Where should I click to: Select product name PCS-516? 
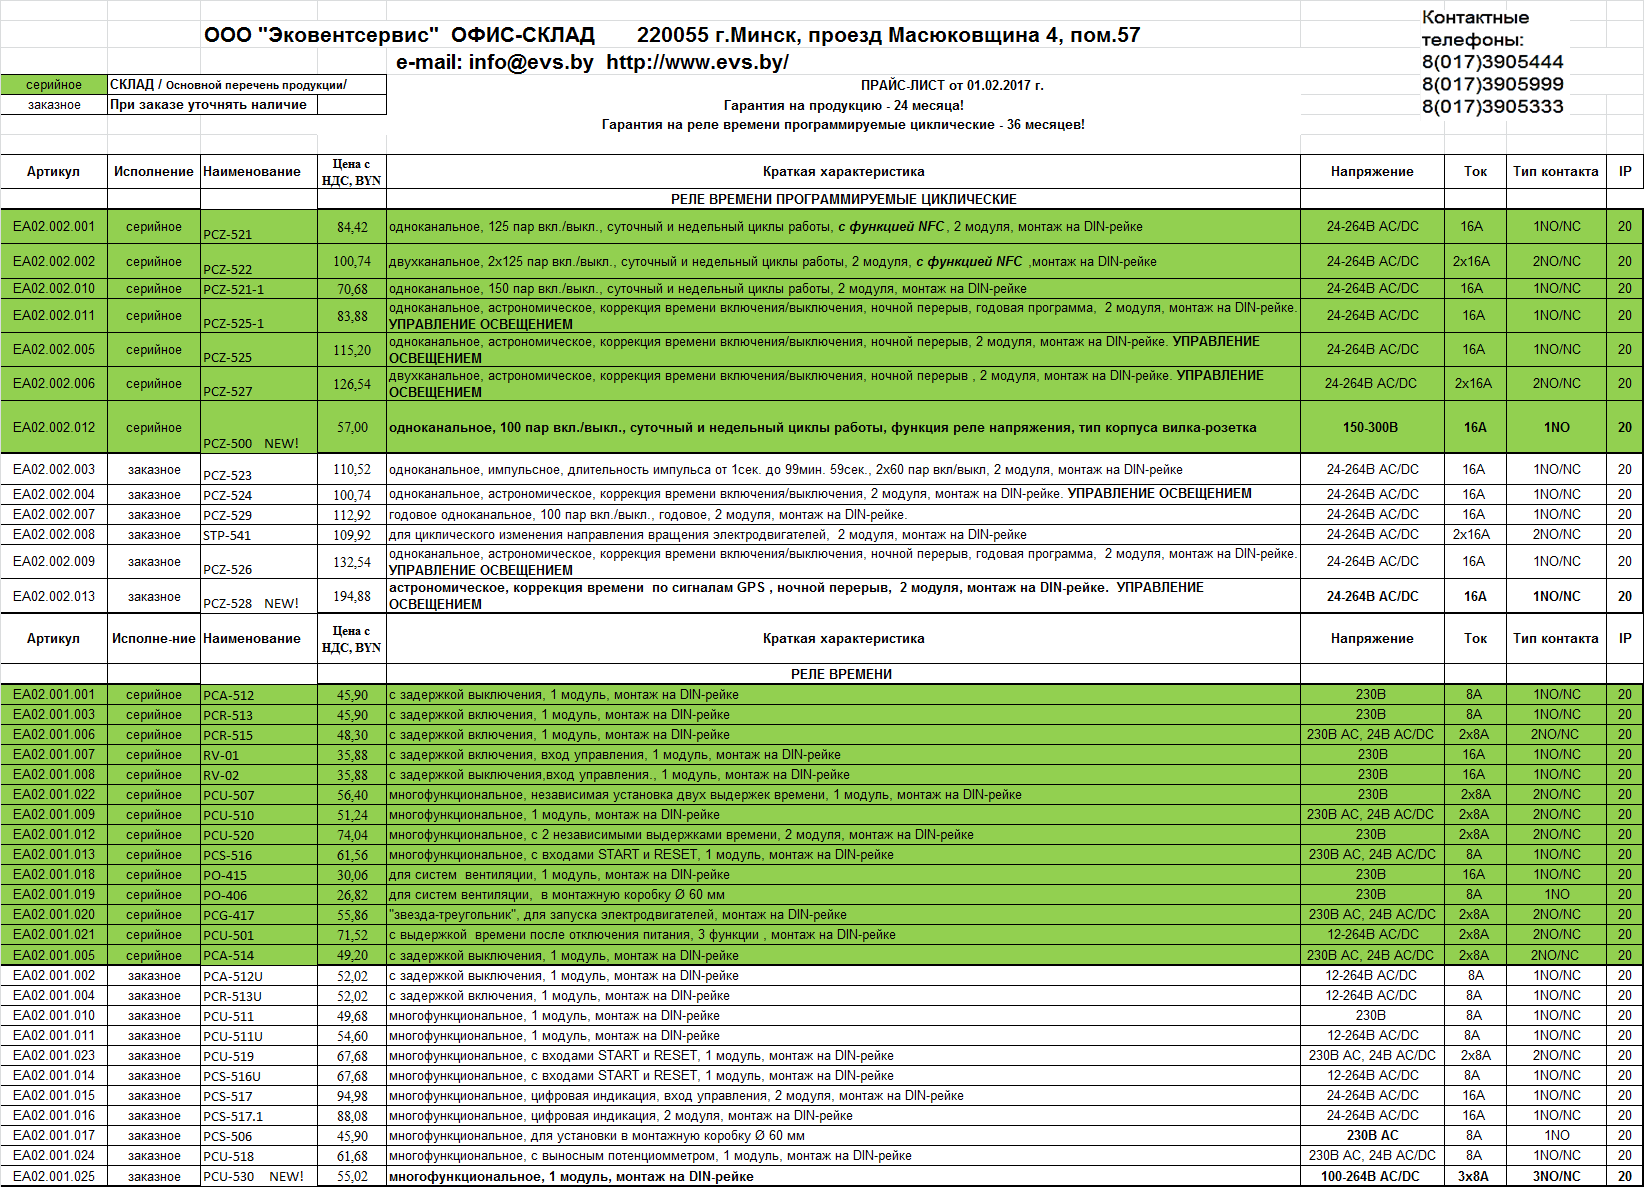228,855
